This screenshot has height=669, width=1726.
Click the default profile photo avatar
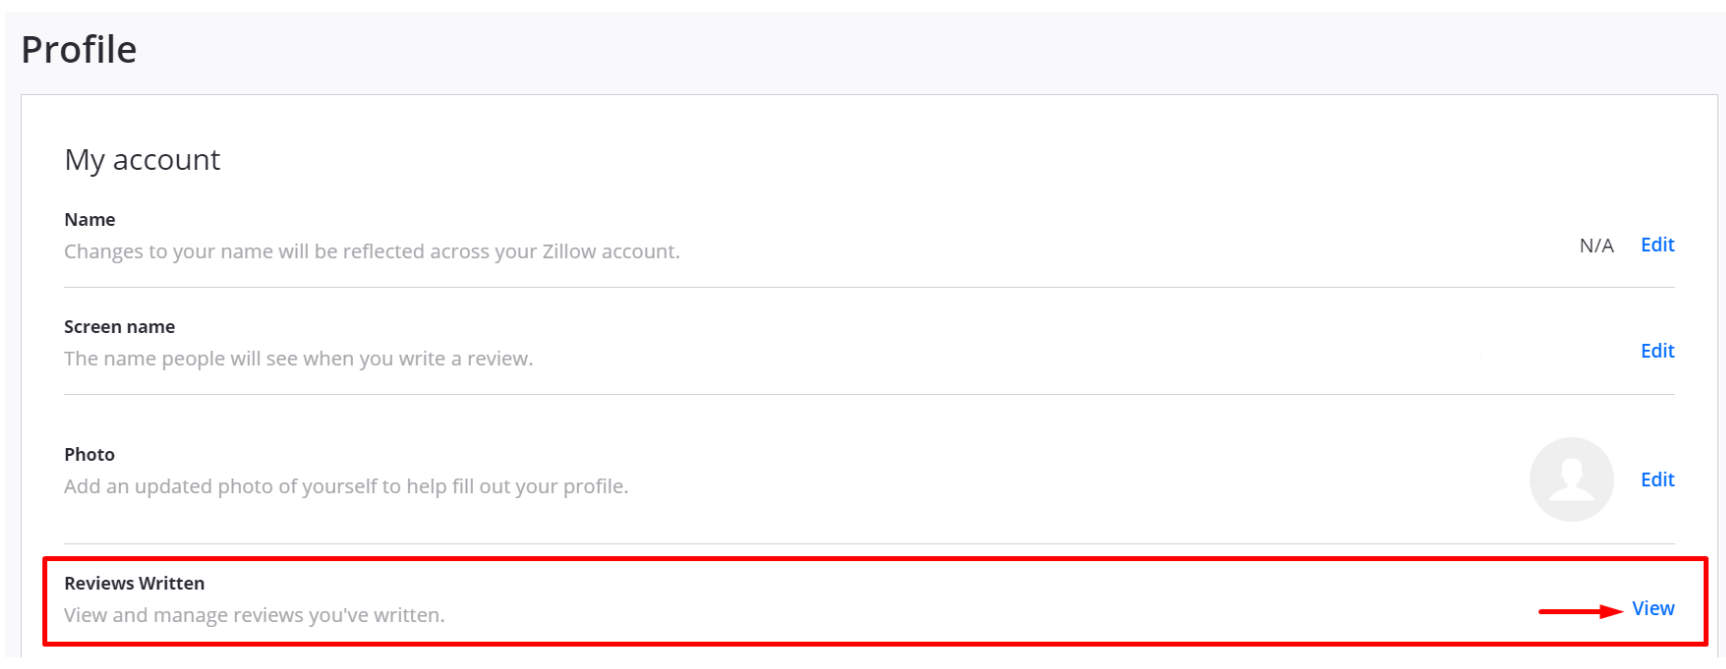(x=1571, y=479)
